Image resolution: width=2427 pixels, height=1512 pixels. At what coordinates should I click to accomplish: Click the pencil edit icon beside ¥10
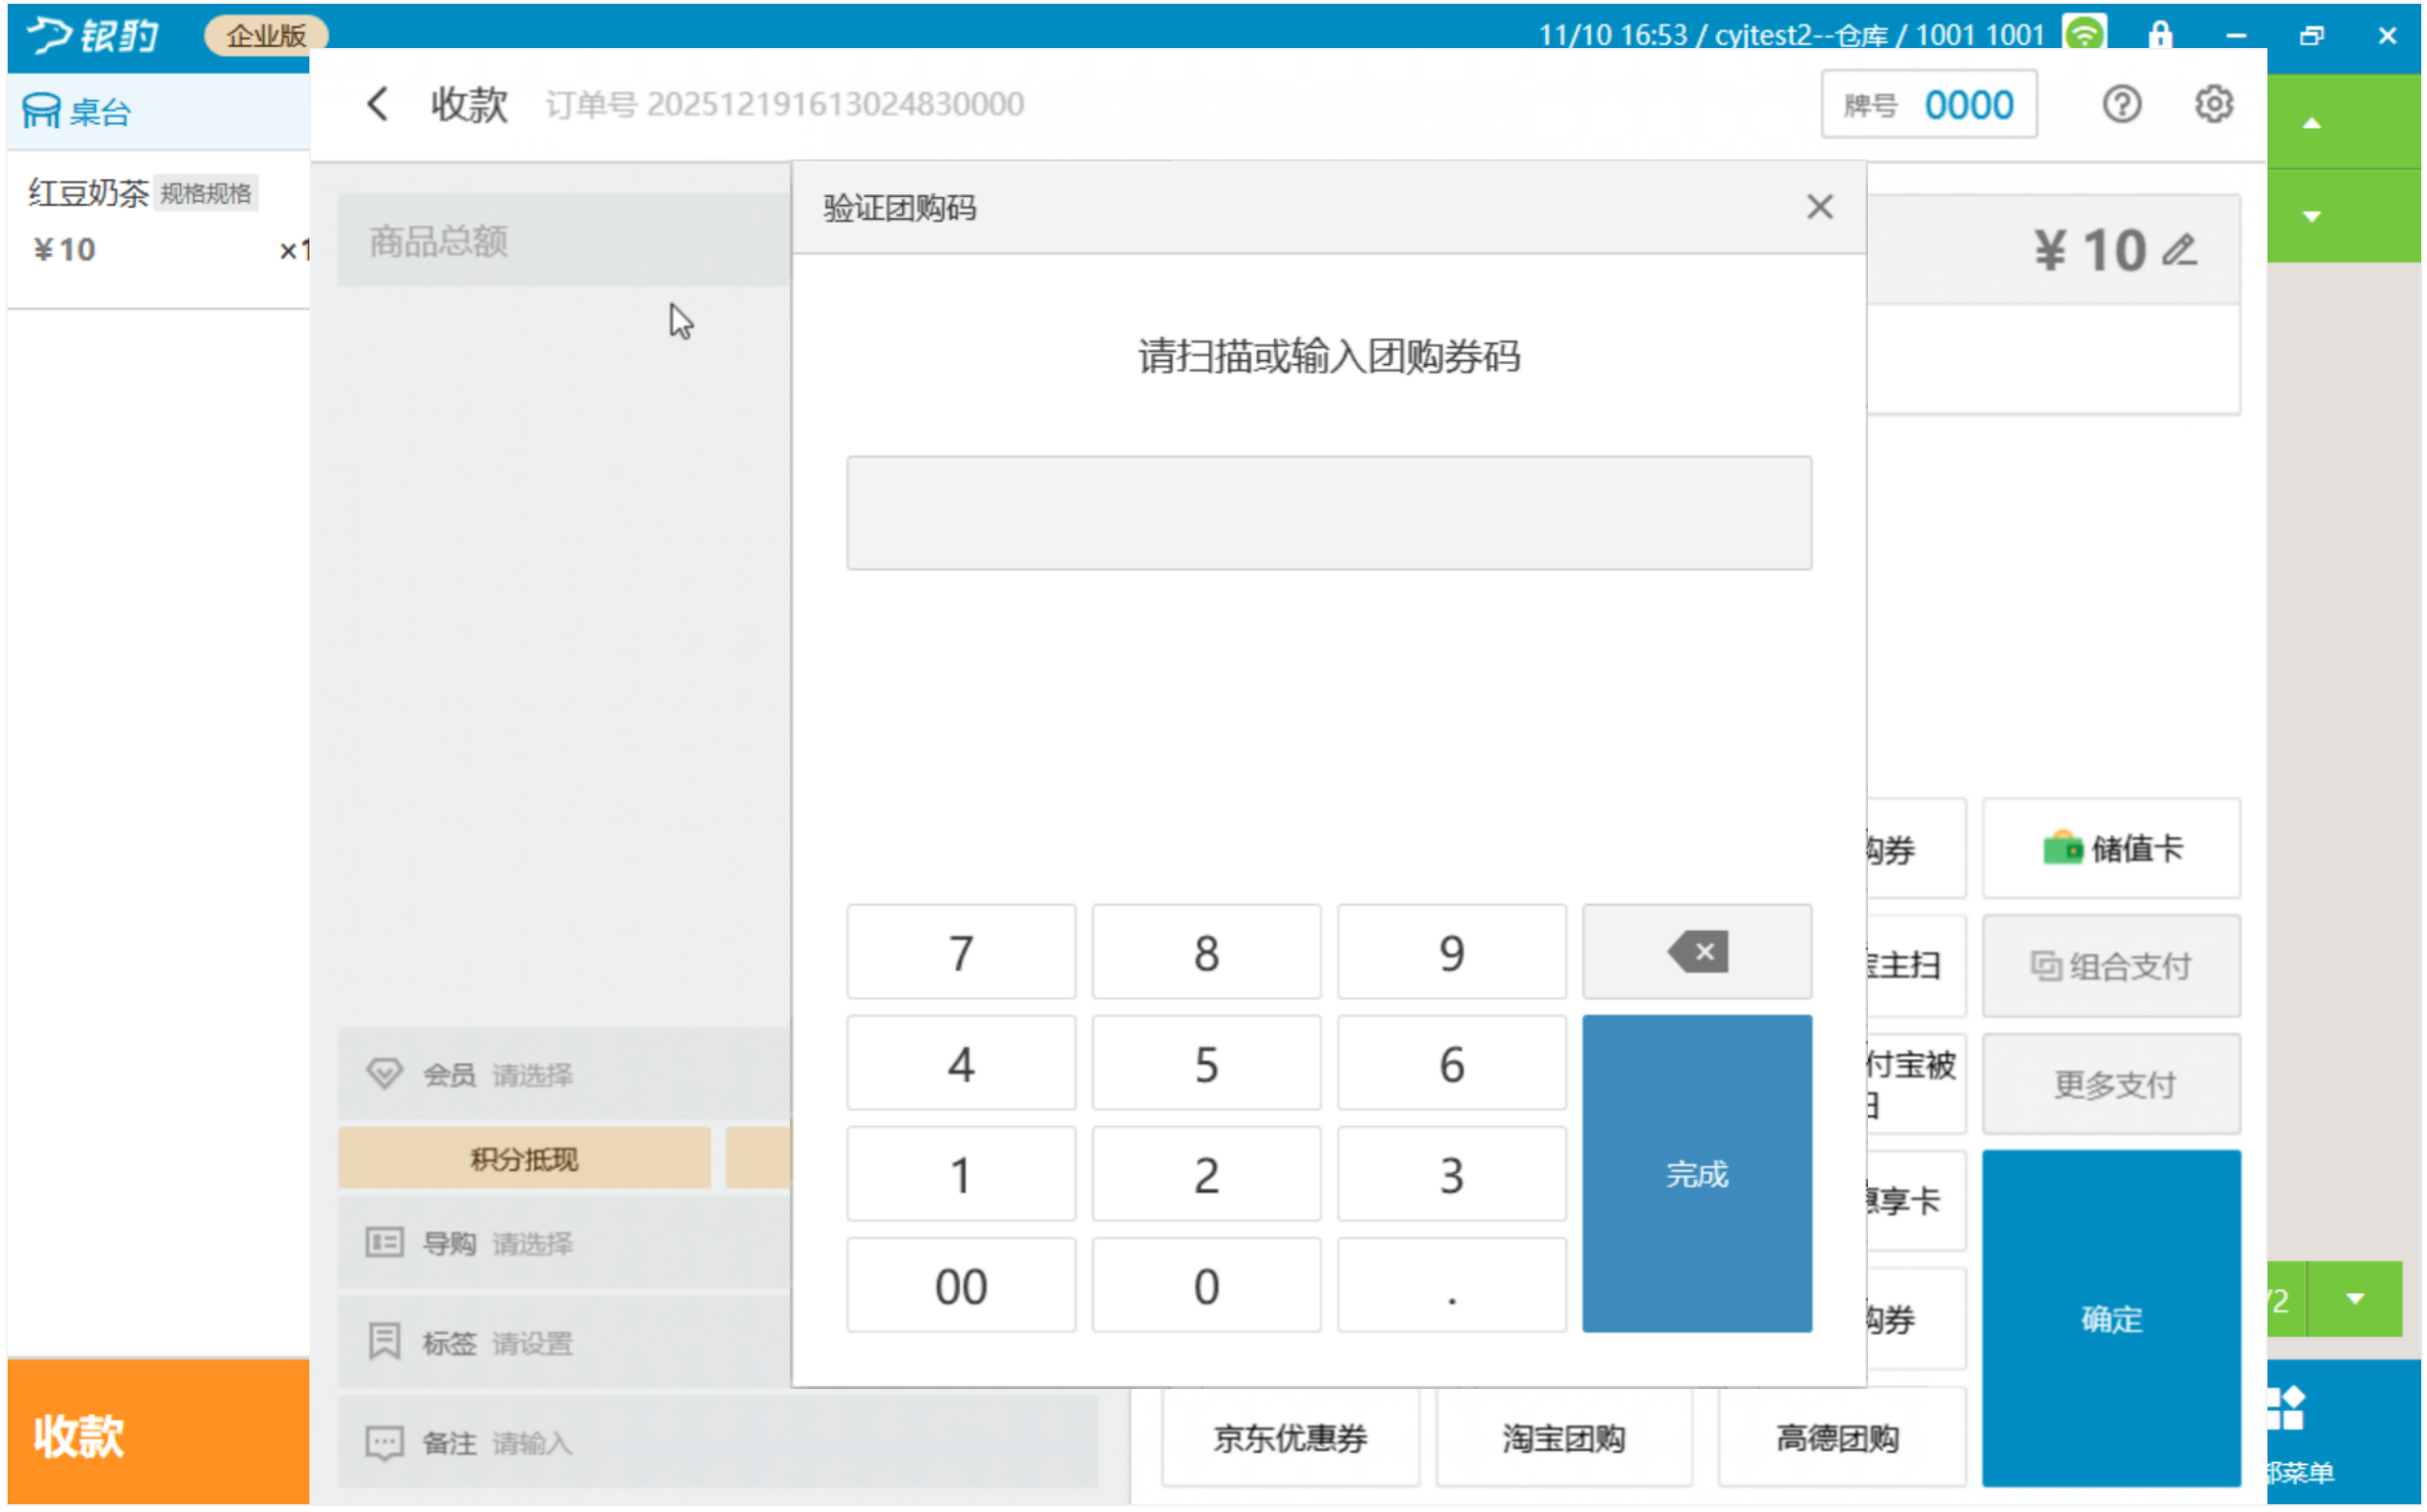tap(2179, 249)
